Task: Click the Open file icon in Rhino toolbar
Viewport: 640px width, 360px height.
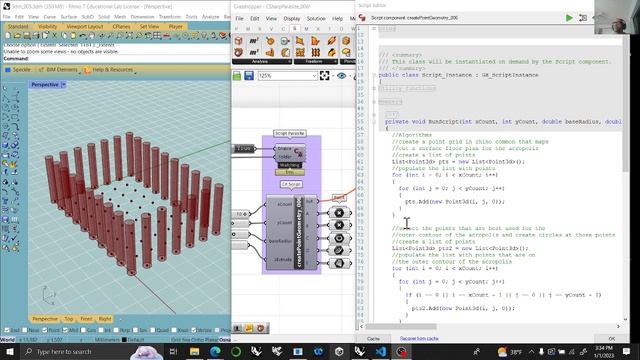Action: [17, 36]
